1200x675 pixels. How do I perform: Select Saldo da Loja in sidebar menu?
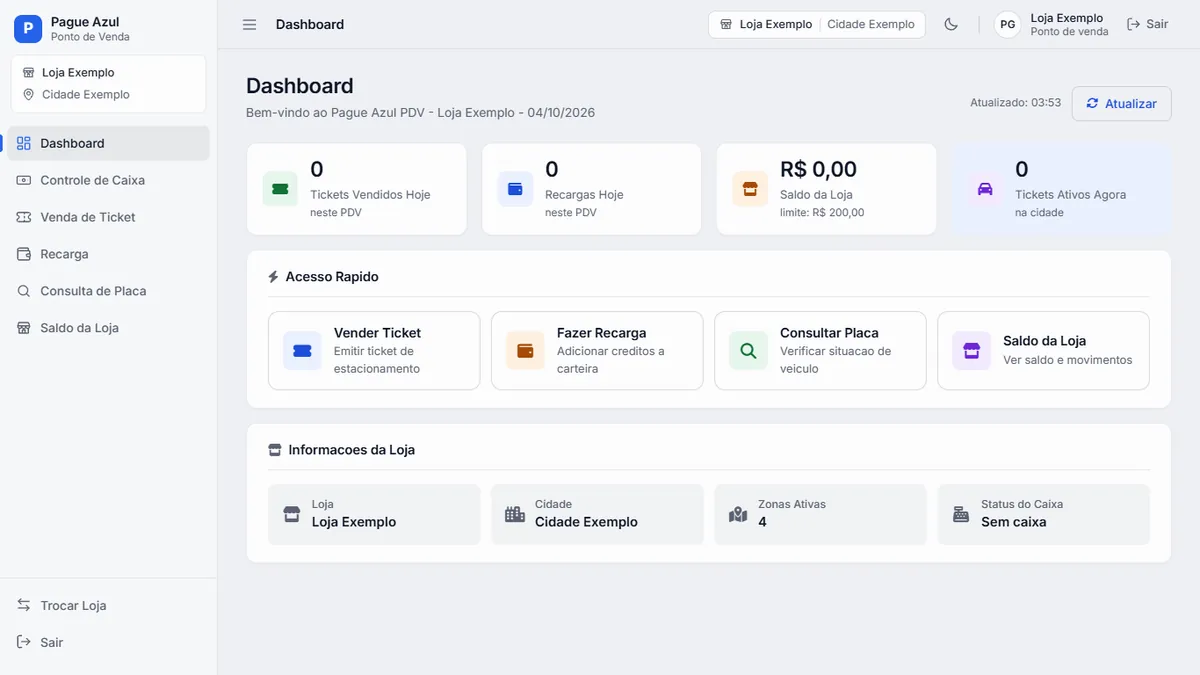tap(109, 328)
